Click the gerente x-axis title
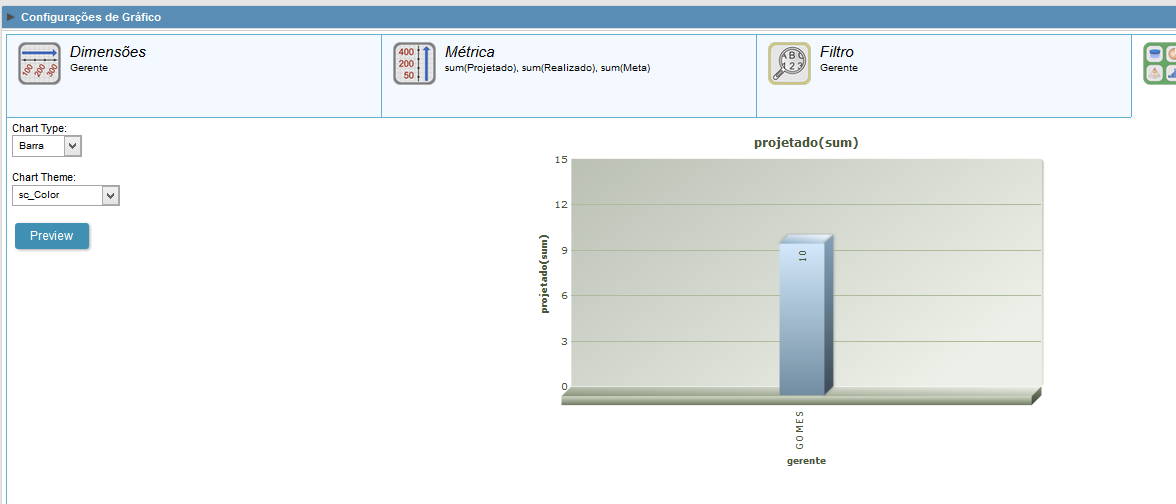Viewport: 1176px width, 504px height. pos(806,461)
